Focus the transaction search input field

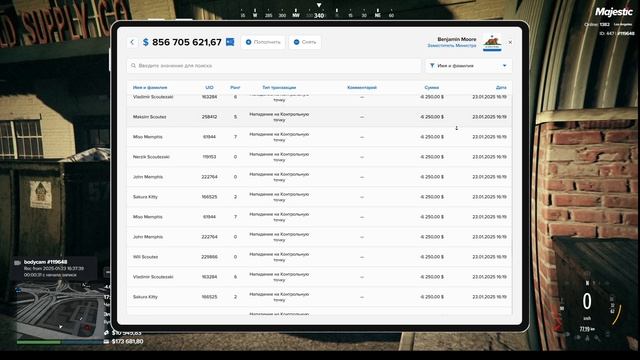coord(273,66)
